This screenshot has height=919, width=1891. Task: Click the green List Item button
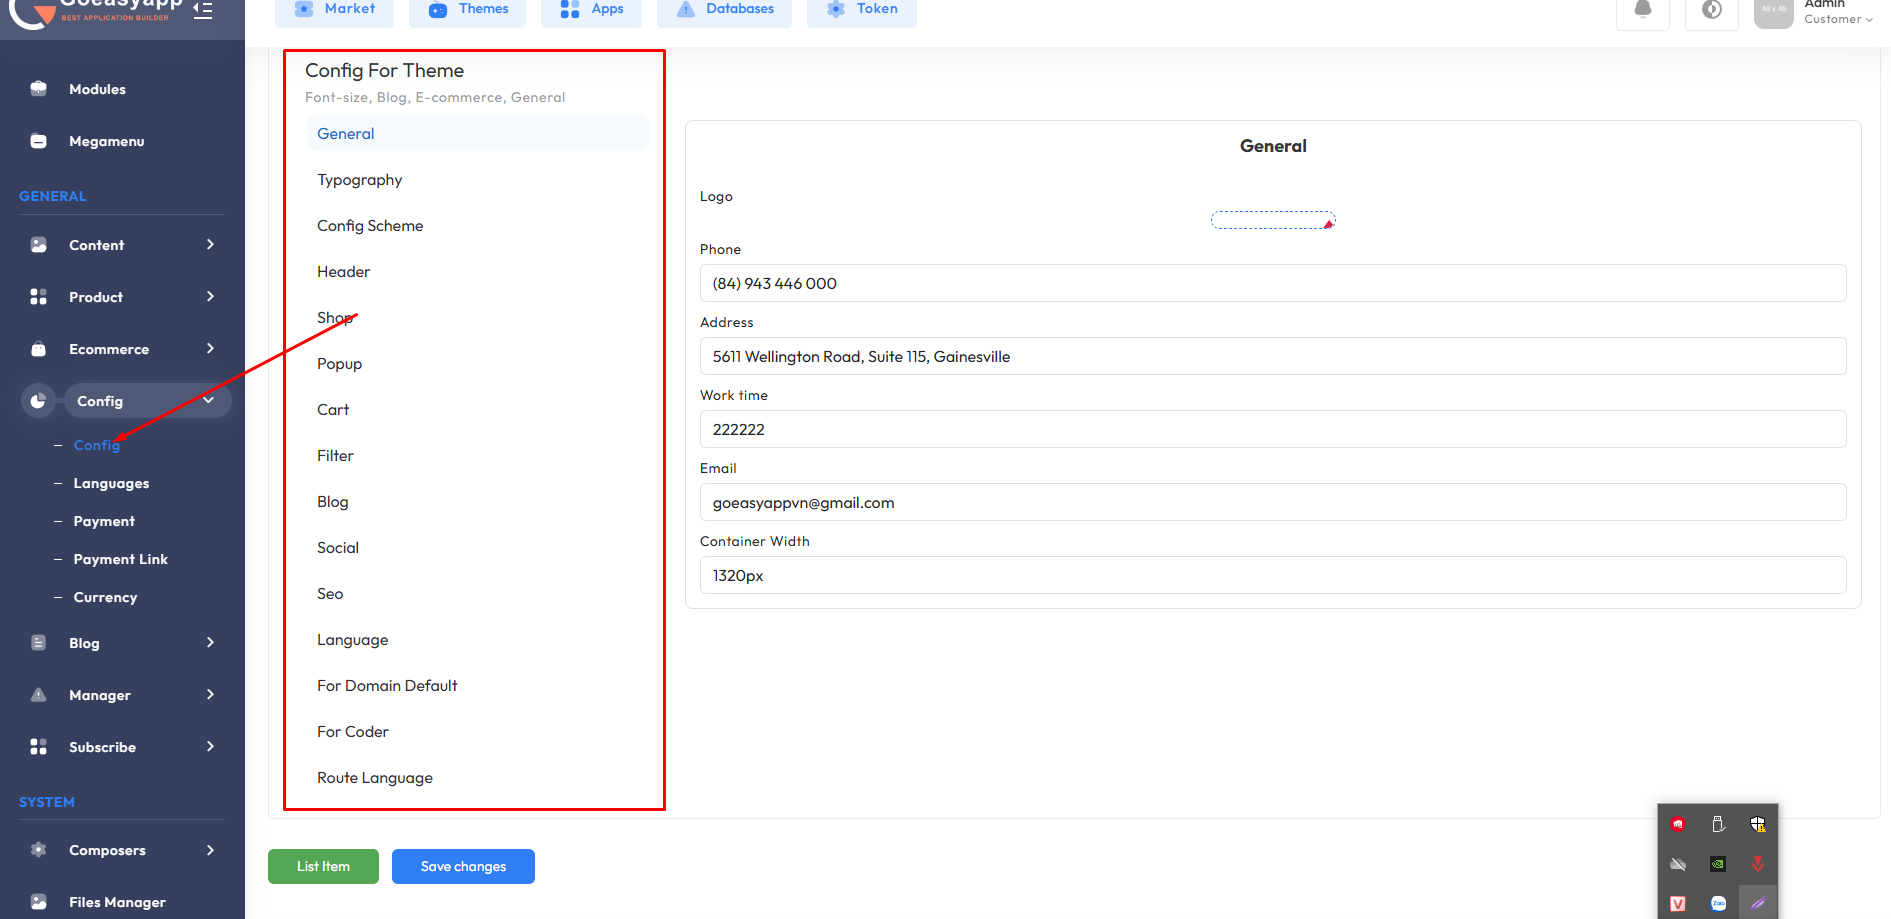click(x=323, y=866)
